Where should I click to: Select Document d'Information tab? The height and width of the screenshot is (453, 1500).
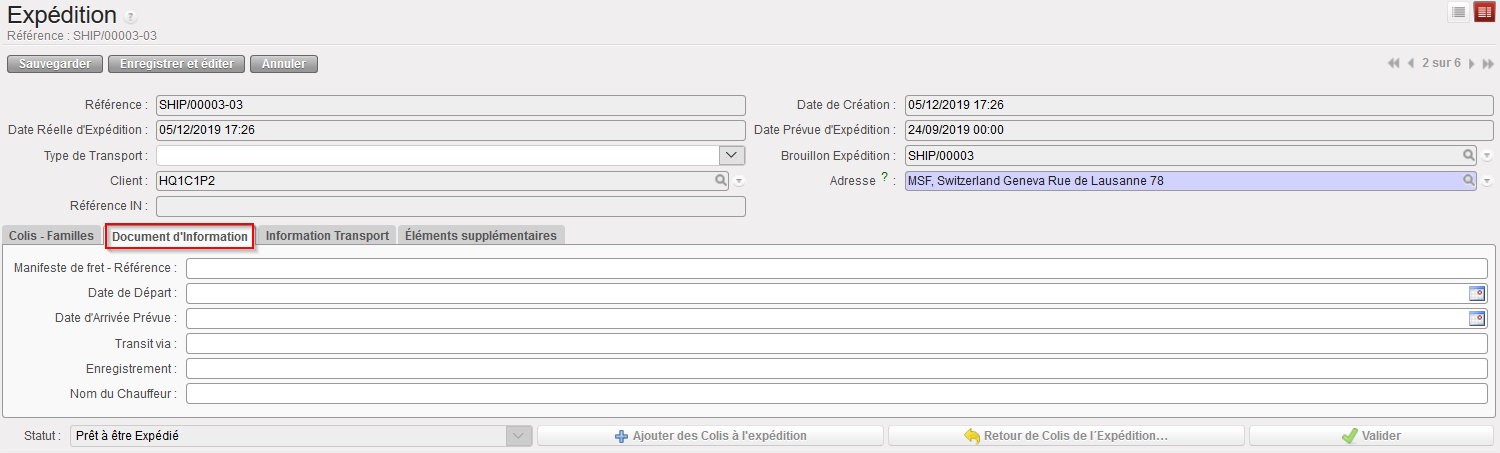click(180, 237)
